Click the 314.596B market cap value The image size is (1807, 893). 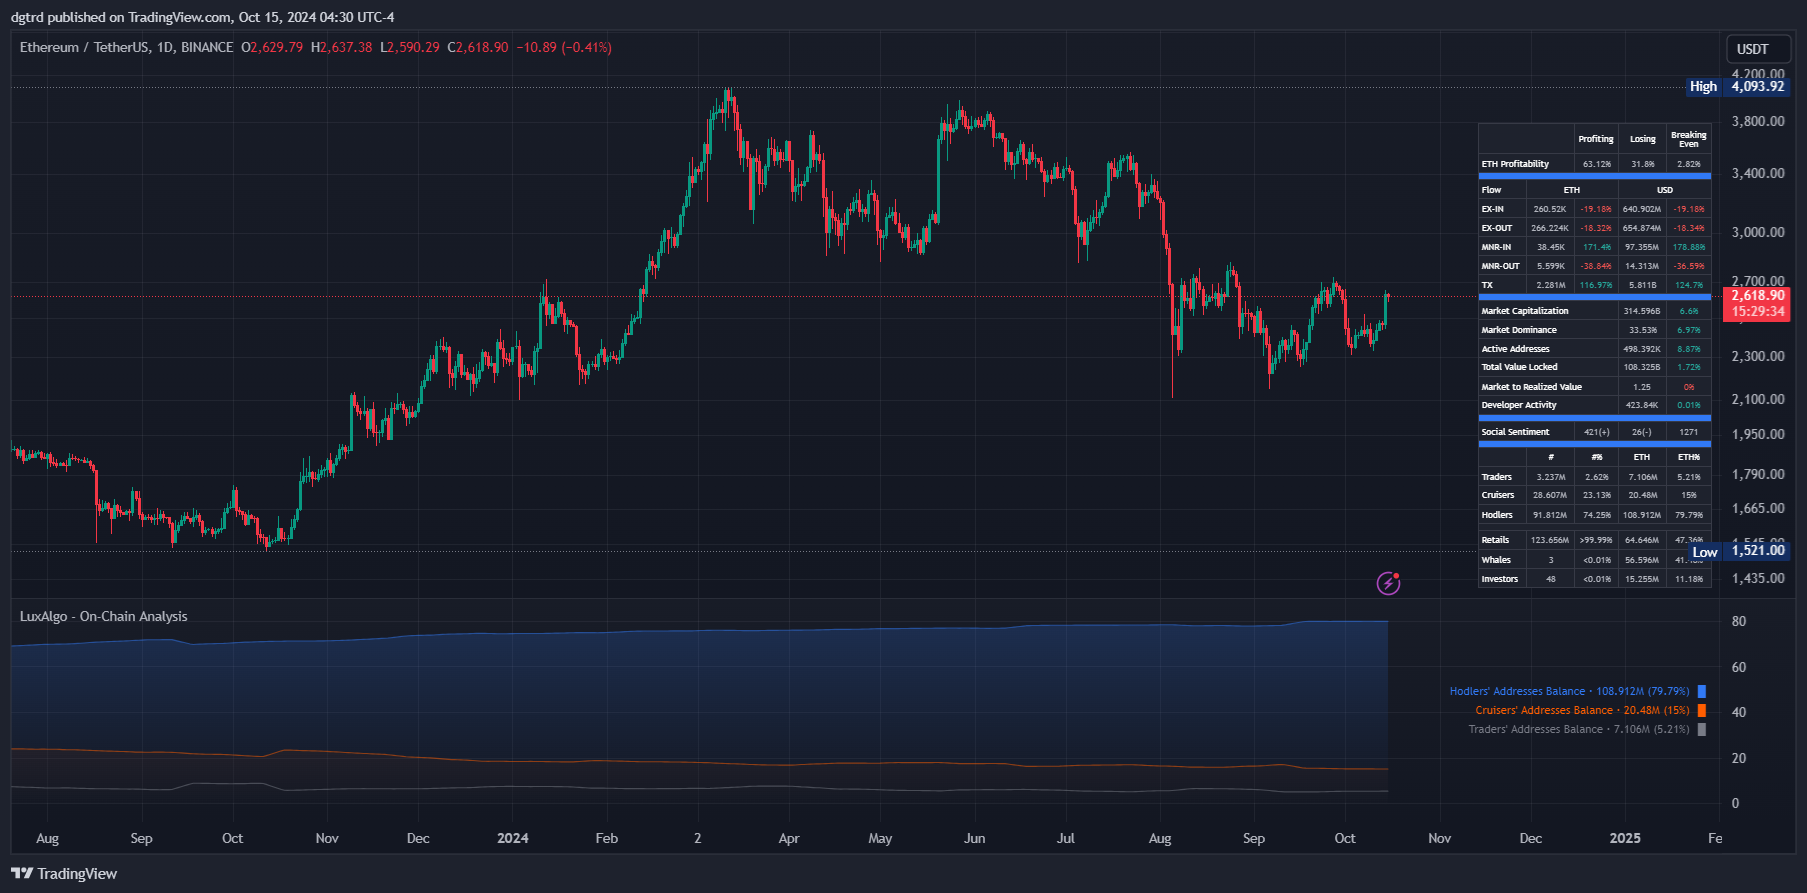[x=1642, y=311]
